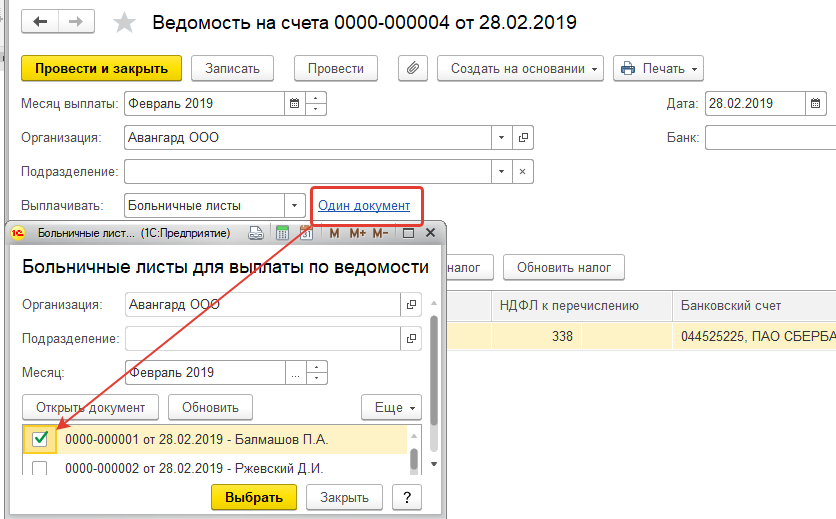The width and height of the screenshot is (836, 519).
Task: Open organization link icon in dialog Организация field
Action: pos(411,305)
